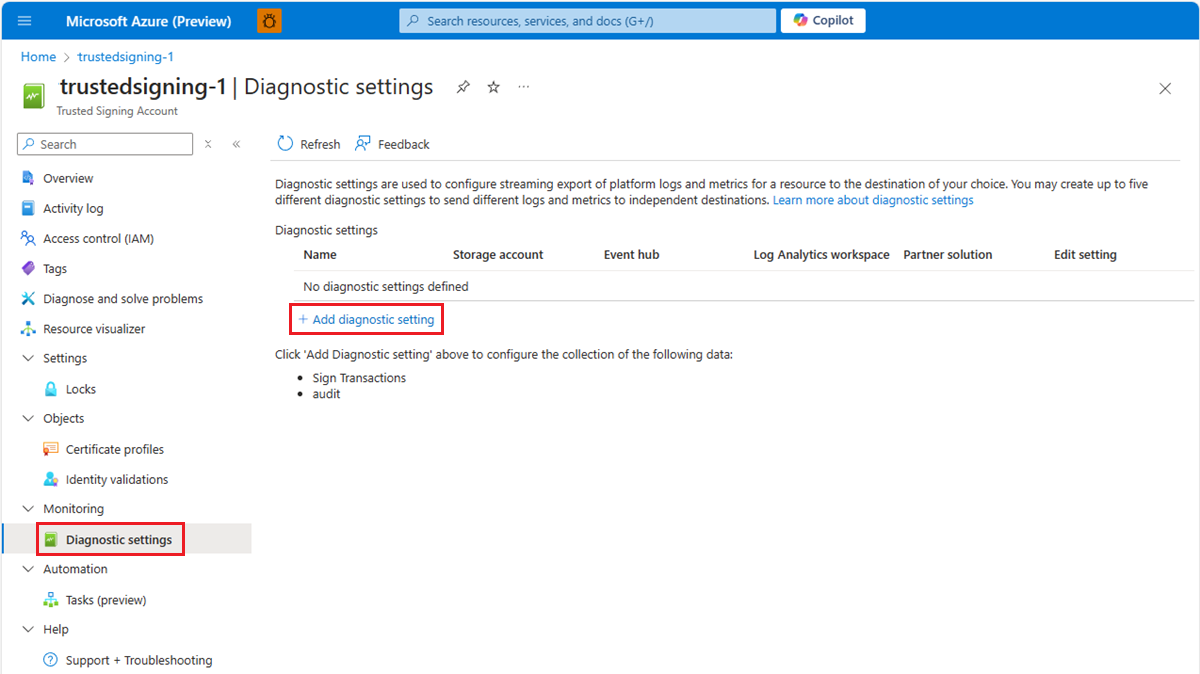
Task: Click the Edit setting column header
Action: click(1085, 254)
